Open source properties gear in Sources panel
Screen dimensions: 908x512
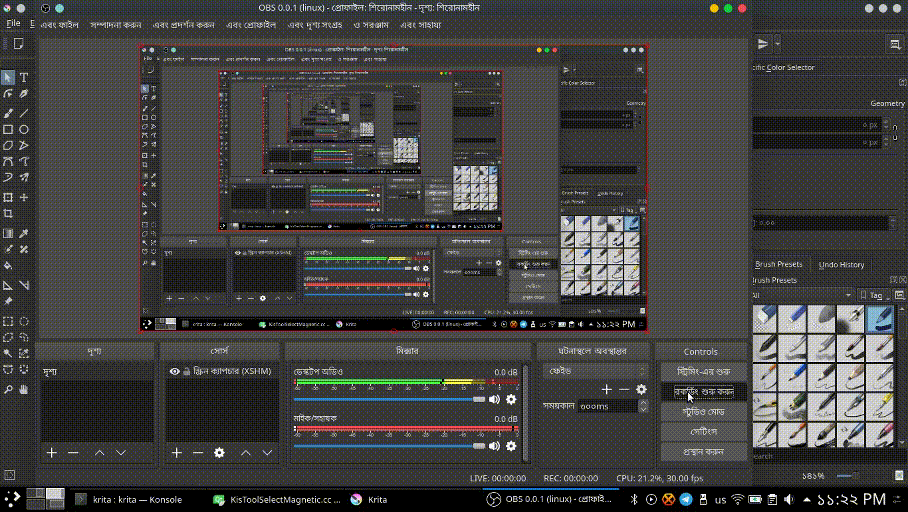click(x=219, y=453)
